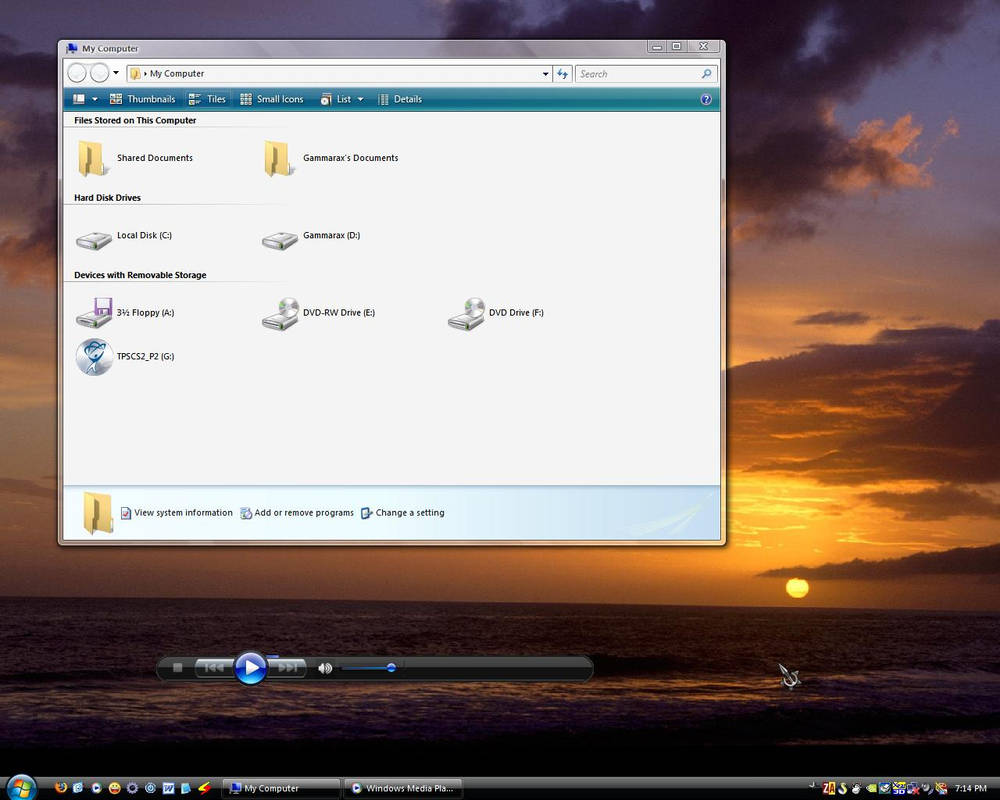Screen dimensions: 1000x800
Task: Click Files Stored on This Computer header
Action: (x=135, y=121)
